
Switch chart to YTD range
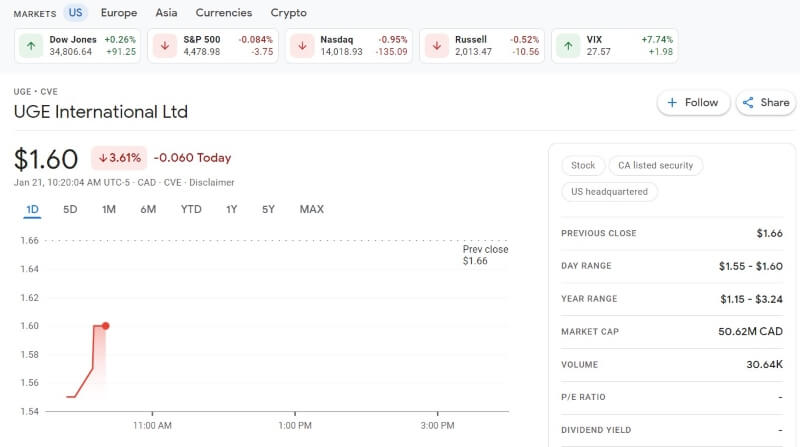[191, 209]
